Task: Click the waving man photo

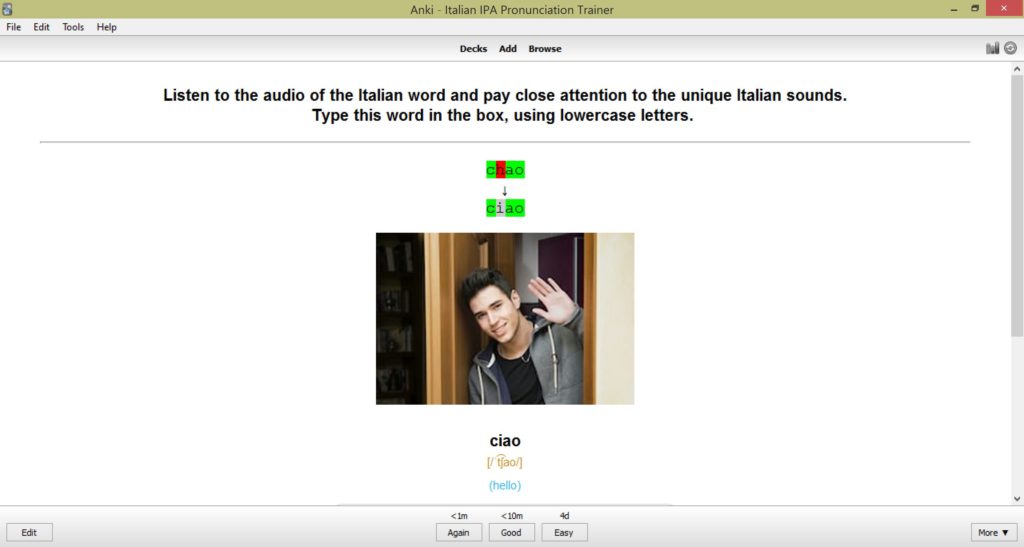Action: click(x=505, y=319)
